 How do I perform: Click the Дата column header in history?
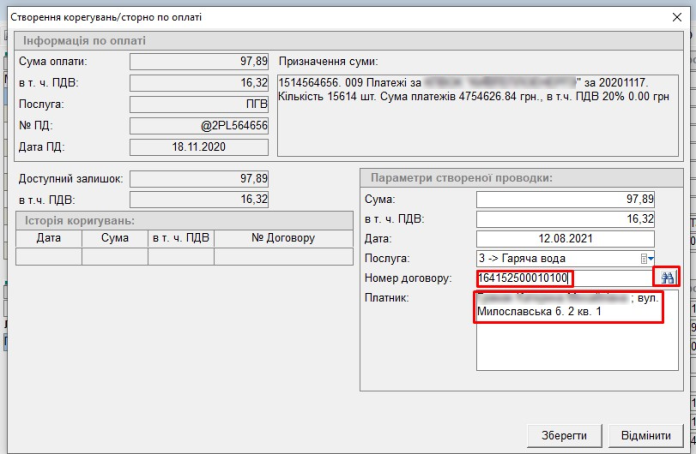(x=49, y=238)
